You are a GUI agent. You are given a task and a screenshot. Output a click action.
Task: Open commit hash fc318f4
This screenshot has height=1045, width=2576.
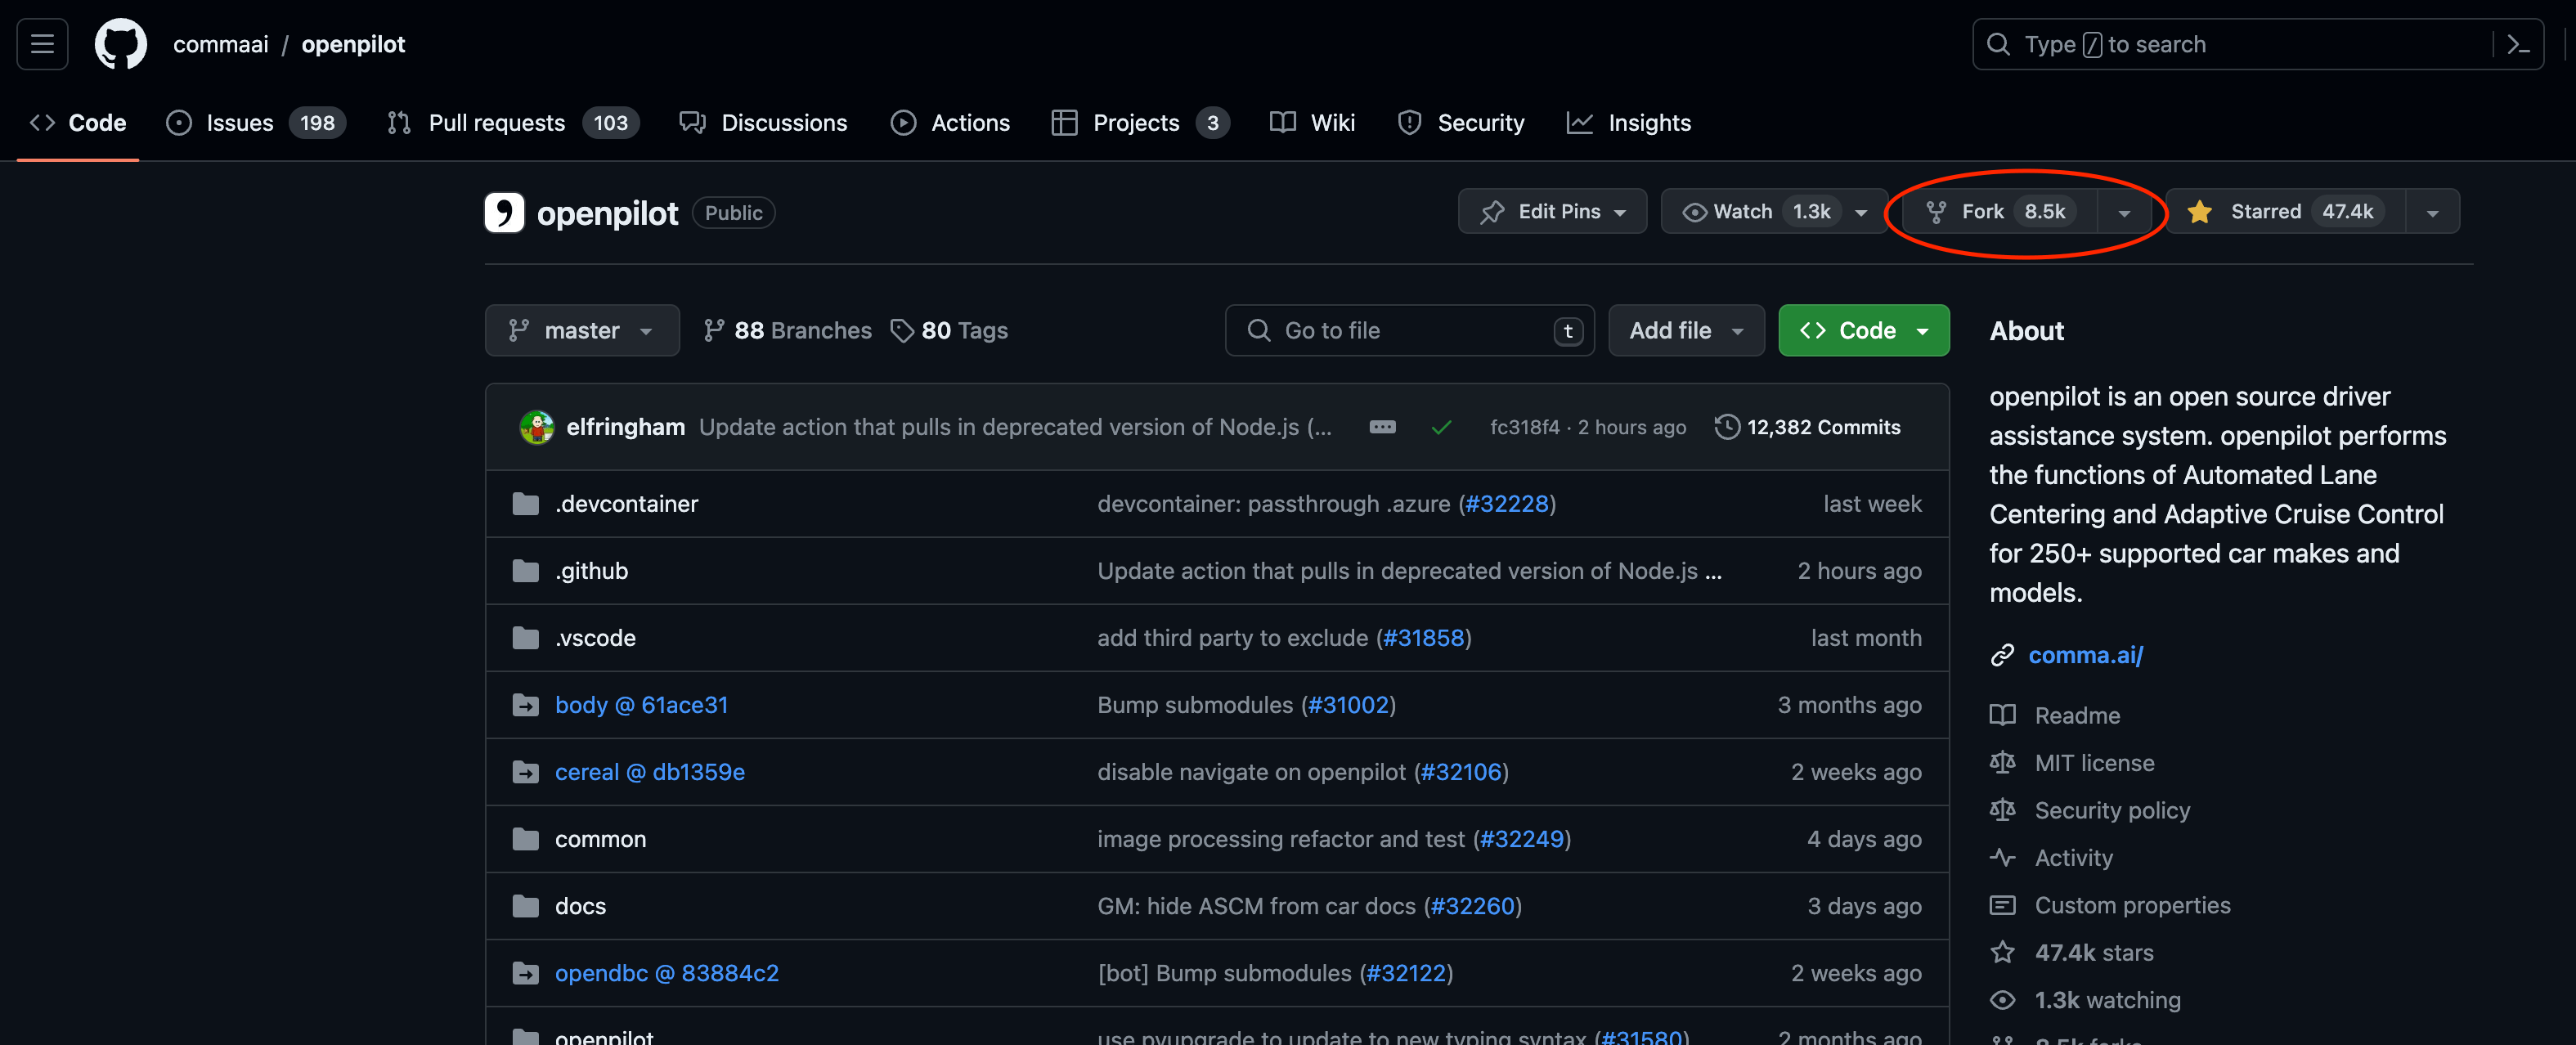point(1524,427)
